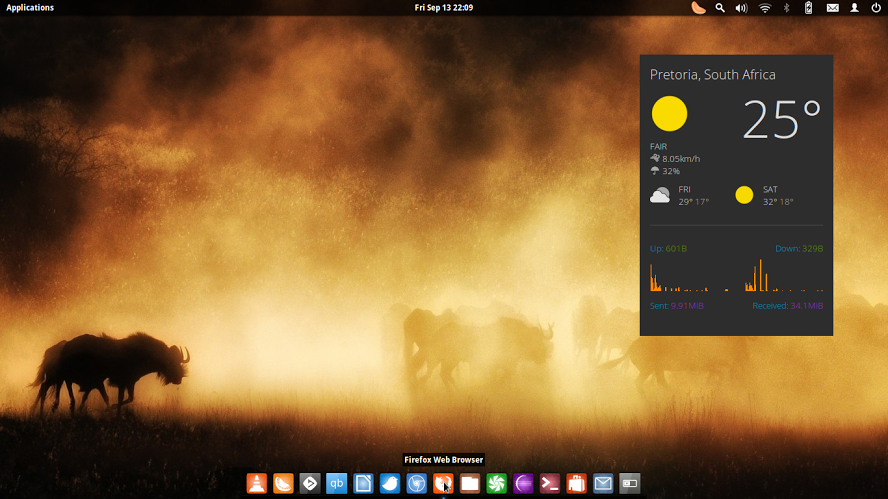This screenshot has width=888, height=499.
Task: Open the Wi-Fi network indicator
Action: pos(765,8)
